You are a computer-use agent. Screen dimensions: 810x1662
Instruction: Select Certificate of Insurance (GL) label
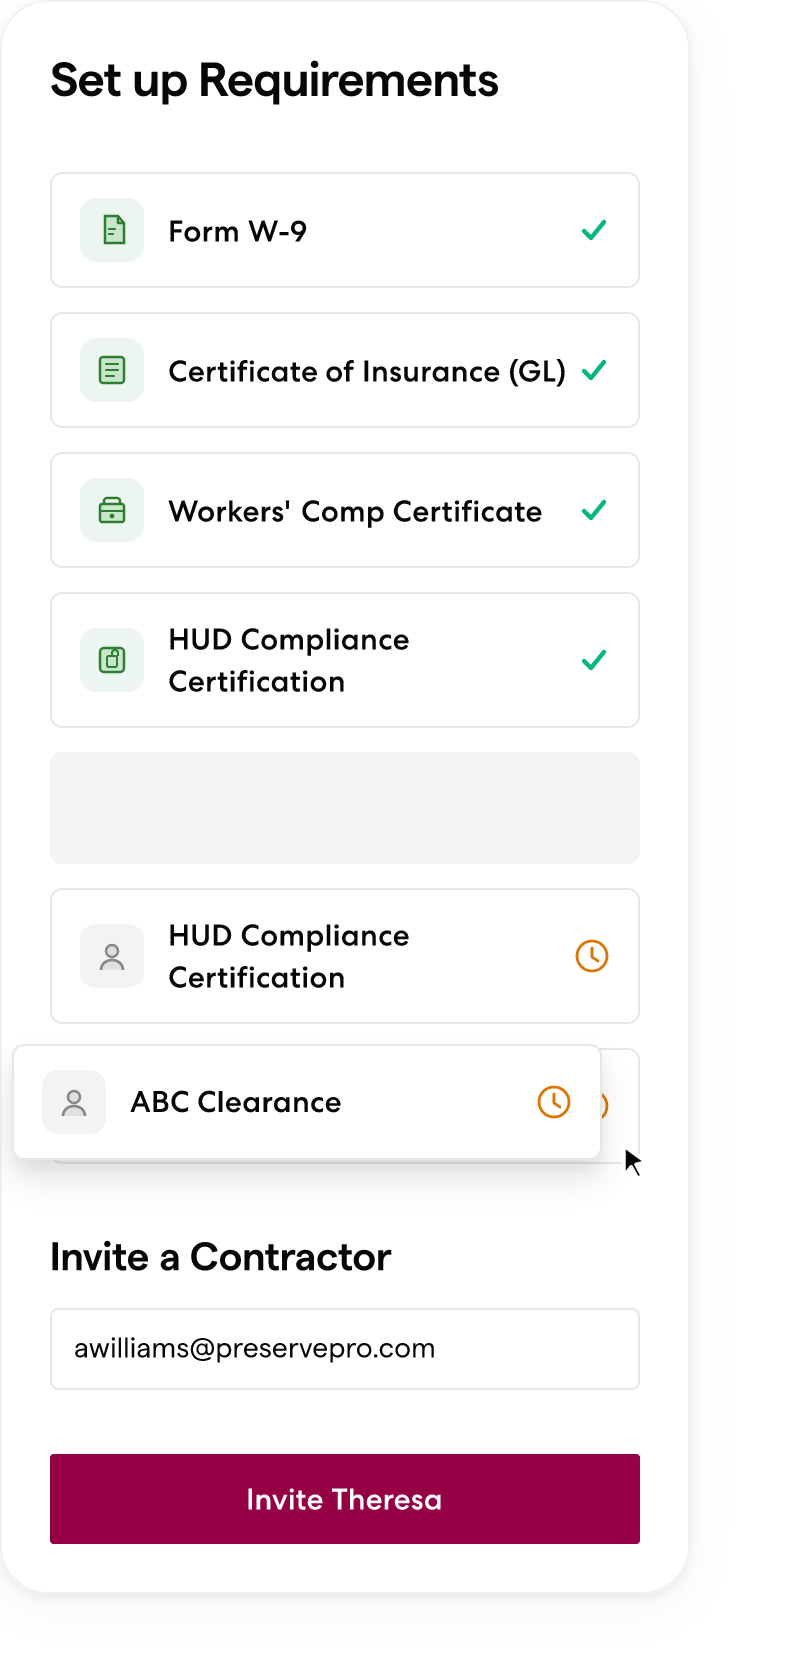point(367,371)
